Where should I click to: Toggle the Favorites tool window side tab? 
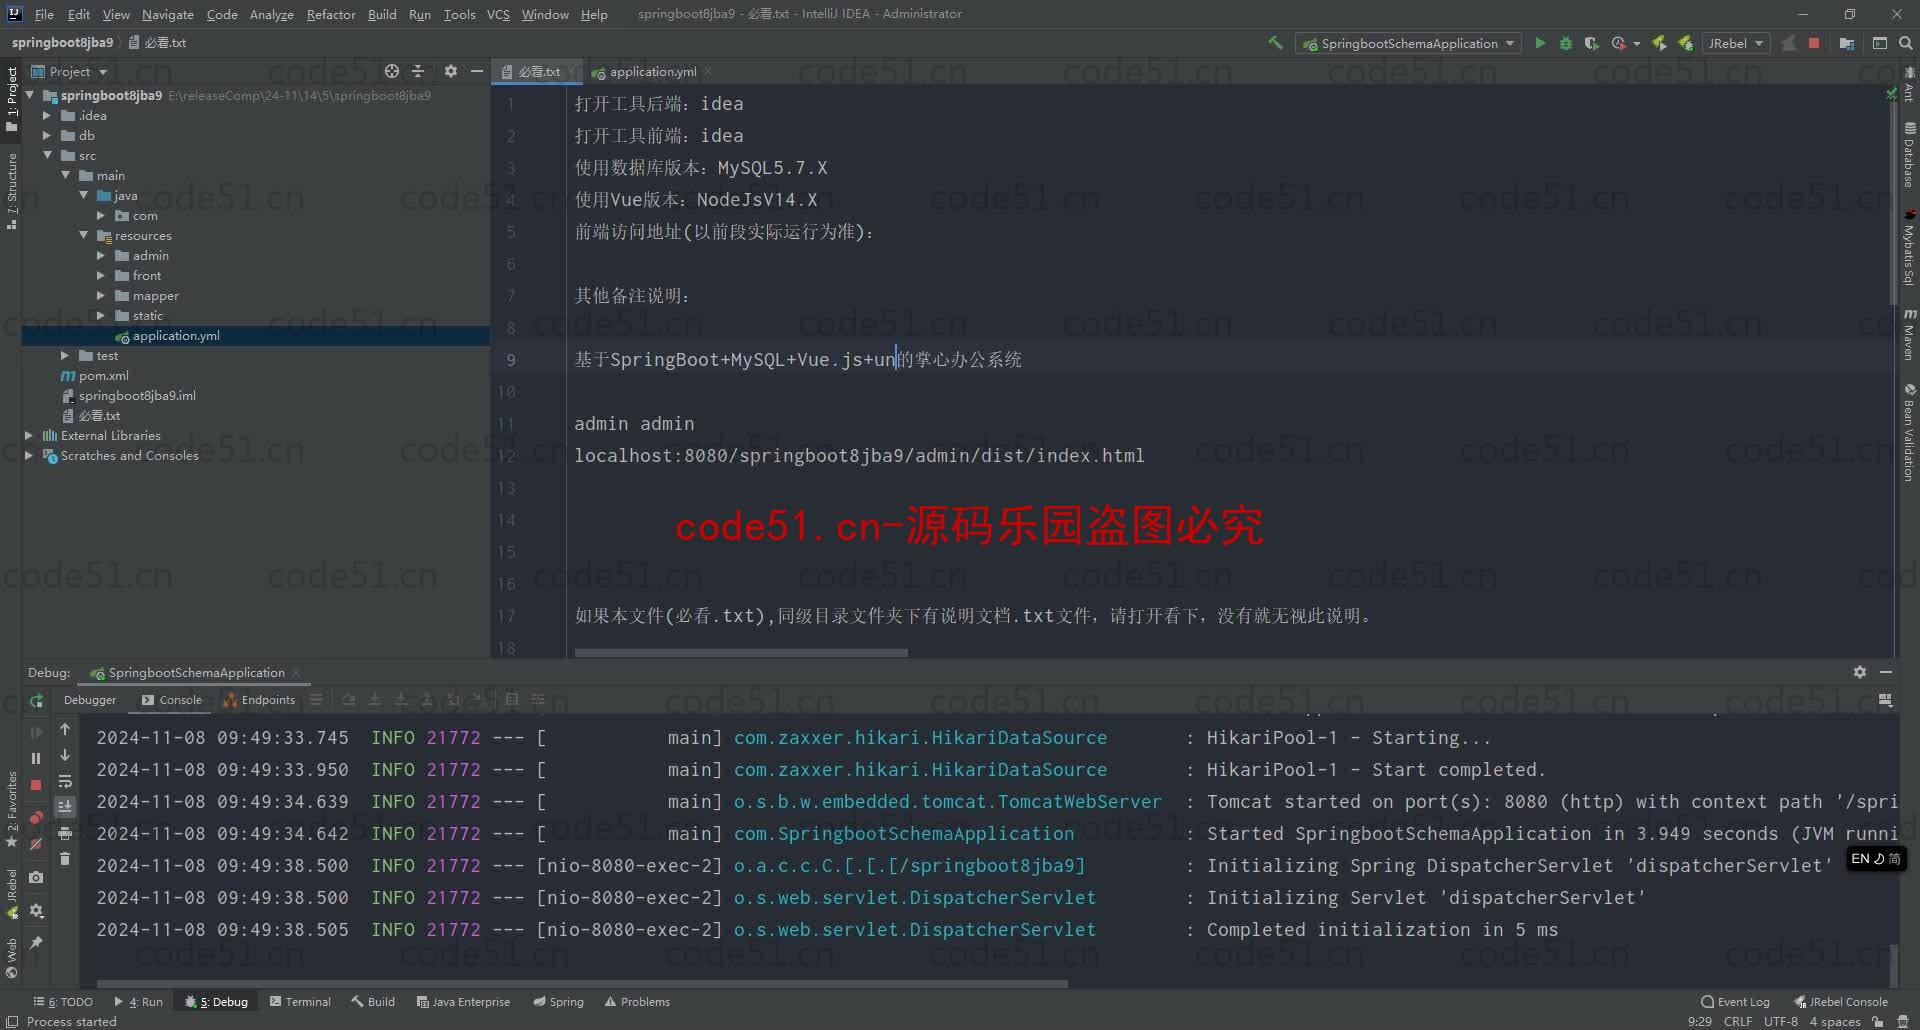click(x=11, y=808)
